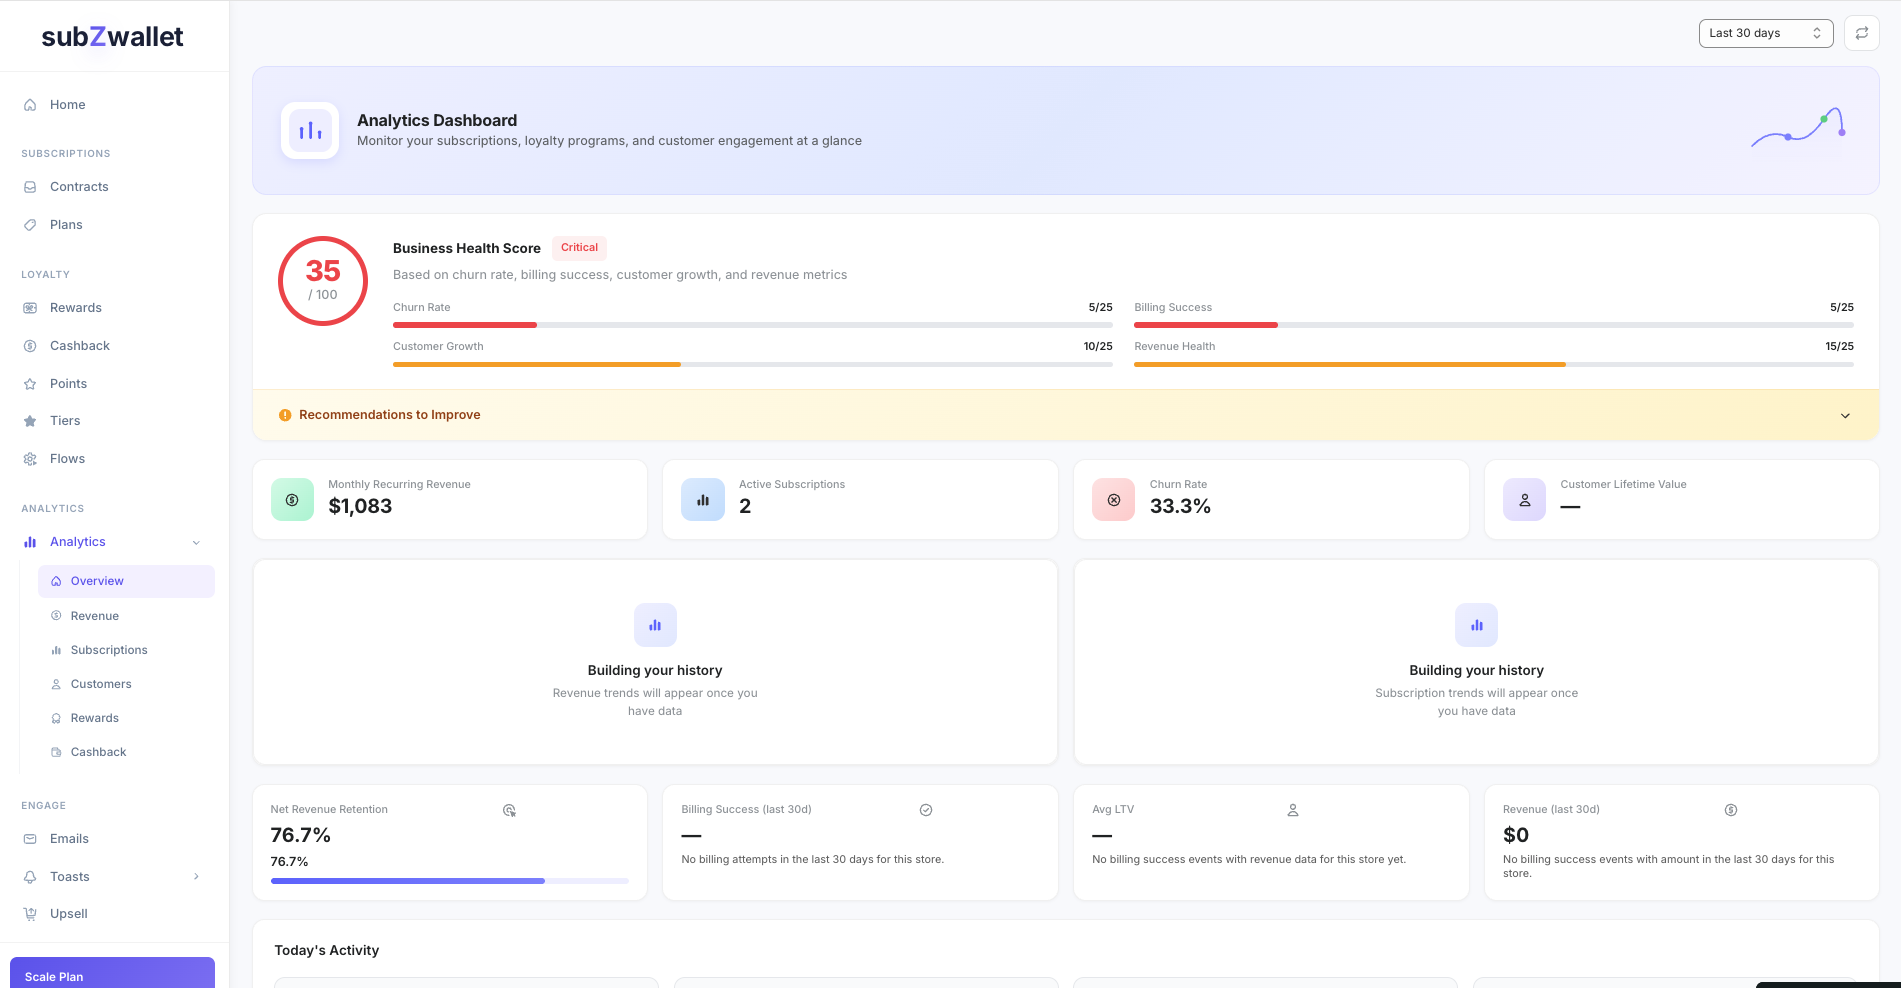Image resolution: width=1901 pixels, height=988 pixels.
Task: Click the subscription Building your history chart icon
Action: (x=1477, y=625)
